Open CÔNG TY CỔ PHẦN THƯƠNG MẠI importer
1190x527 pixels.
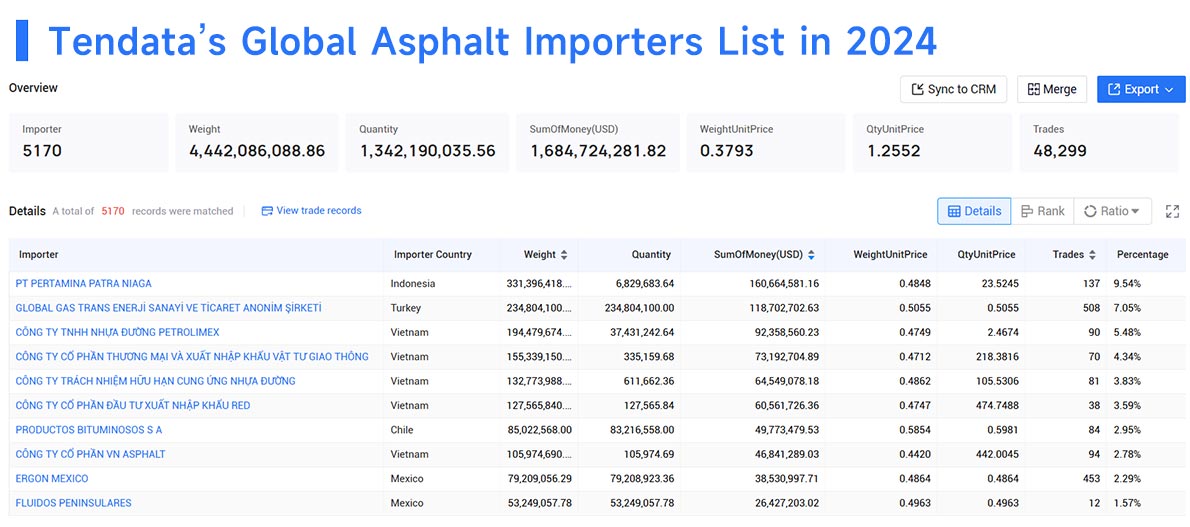192,356
